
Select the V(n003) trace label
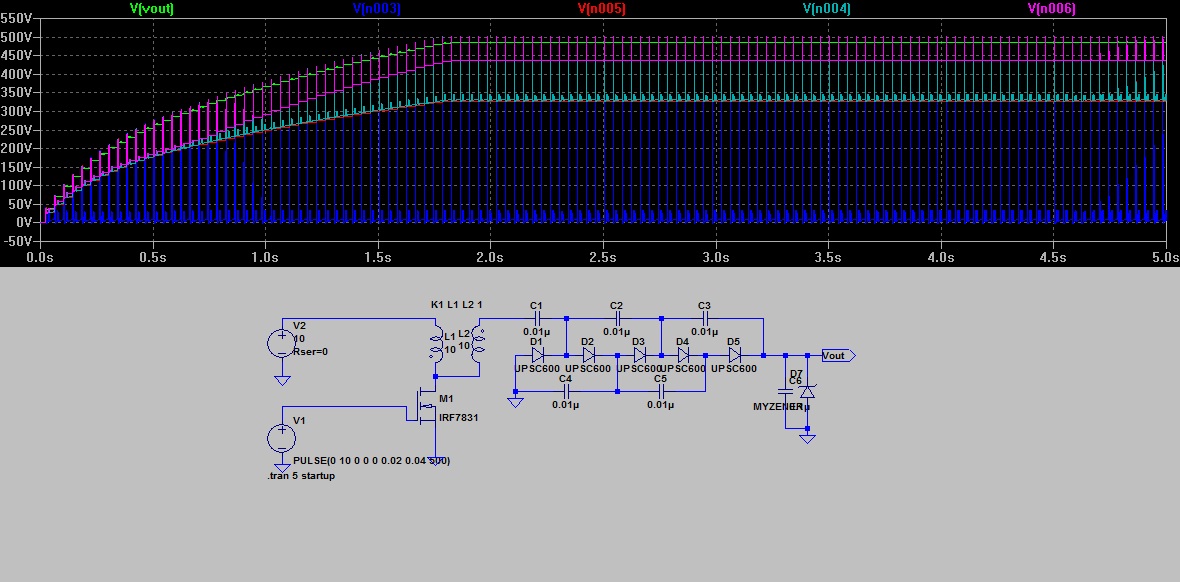point(376,8)
